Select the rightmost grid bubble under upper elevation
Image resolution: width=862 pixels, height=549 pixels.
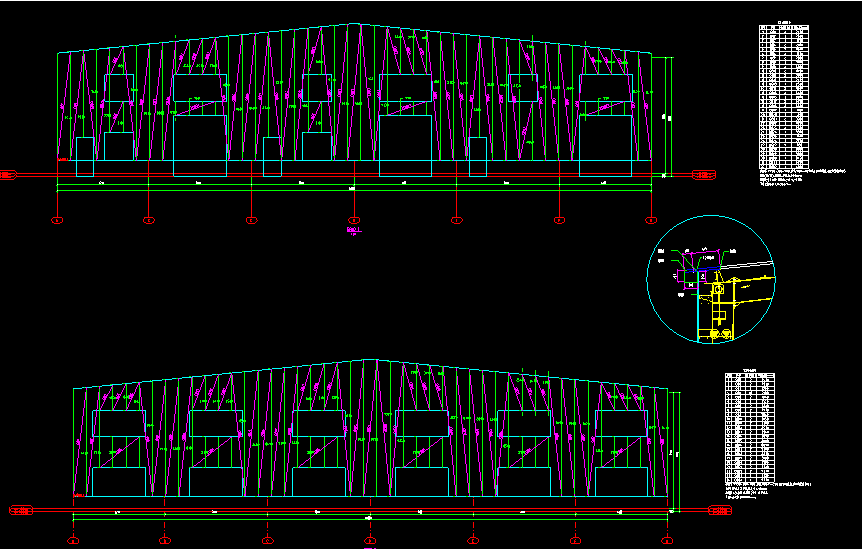[651, 220]
